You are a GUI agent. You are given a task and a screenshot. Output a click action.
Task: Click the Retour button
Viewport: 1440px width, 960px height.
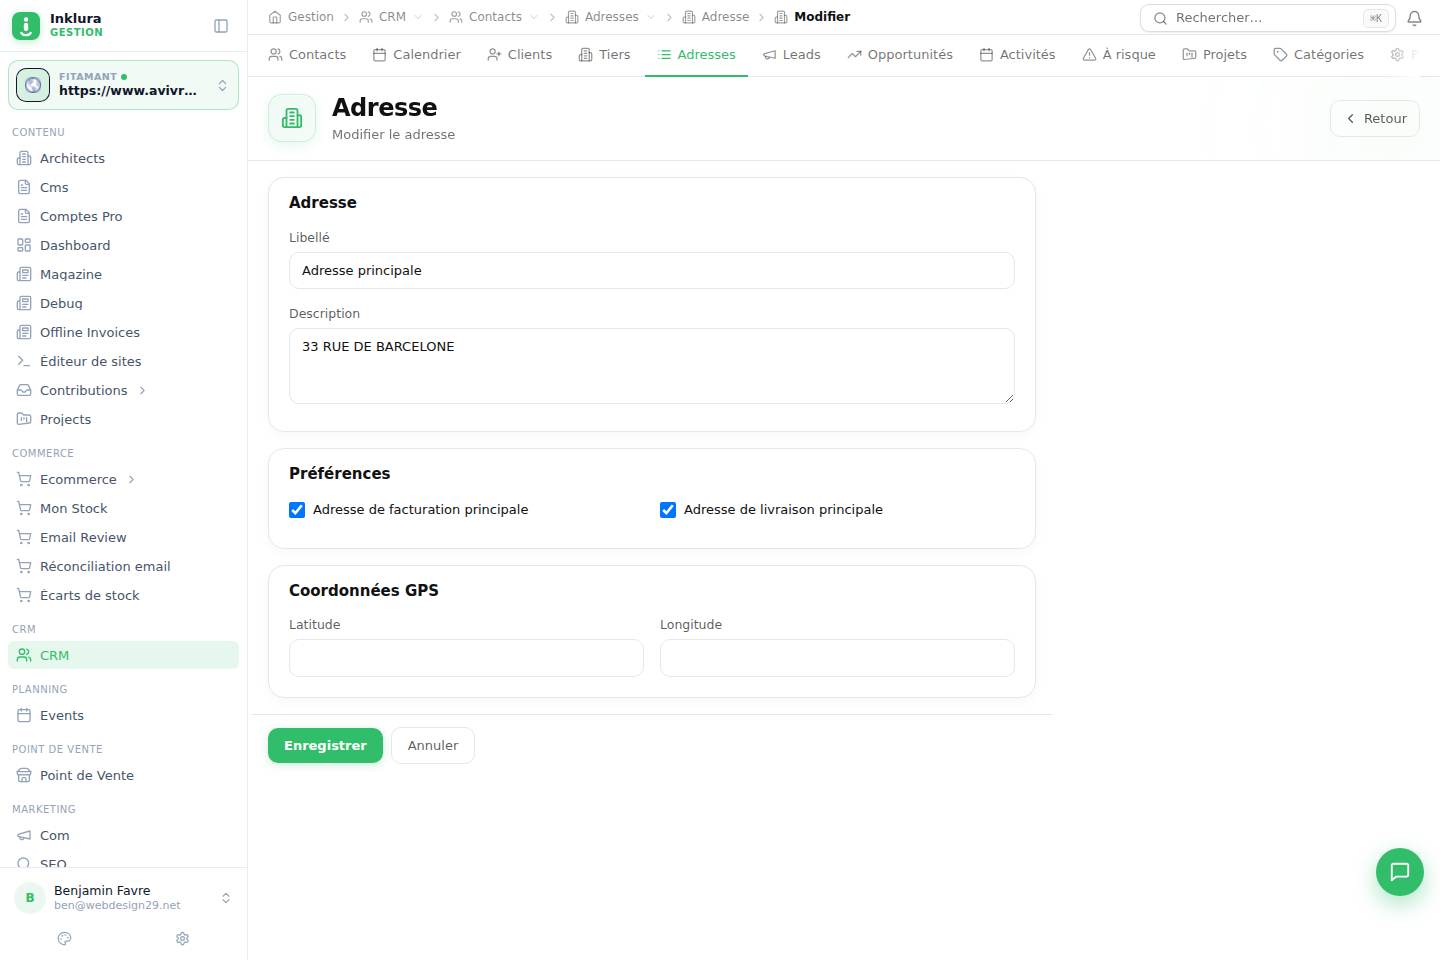click(x=1375, y=118)
